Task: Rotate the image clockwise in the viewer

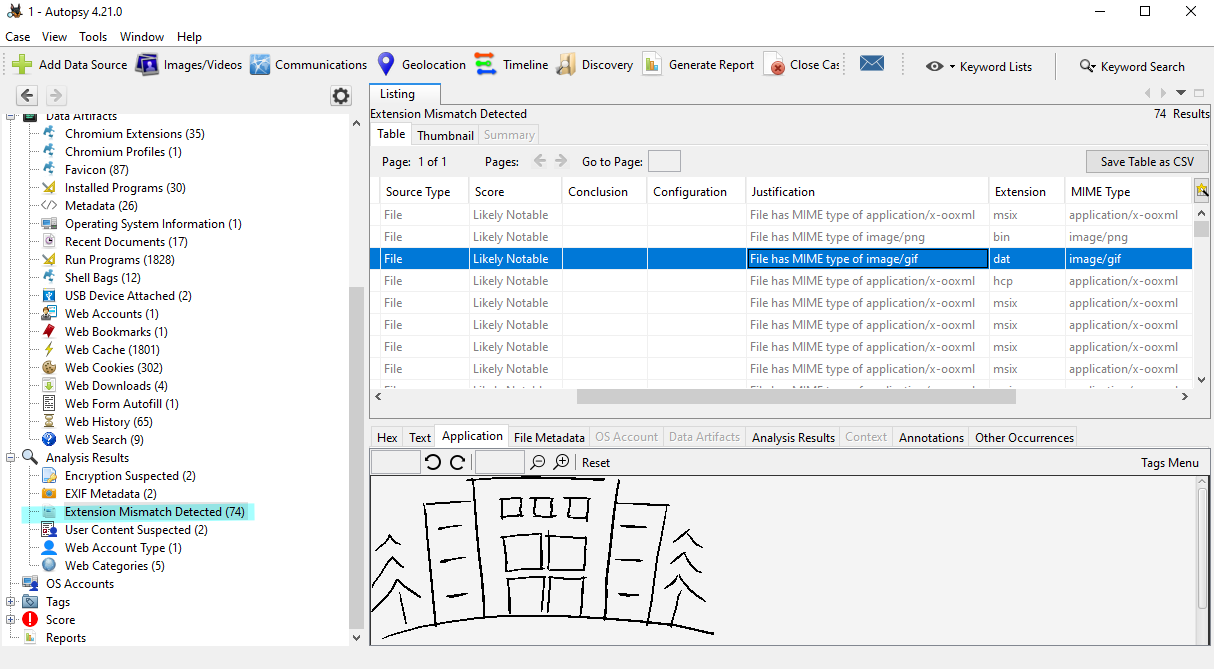Action: coord(457,462)
